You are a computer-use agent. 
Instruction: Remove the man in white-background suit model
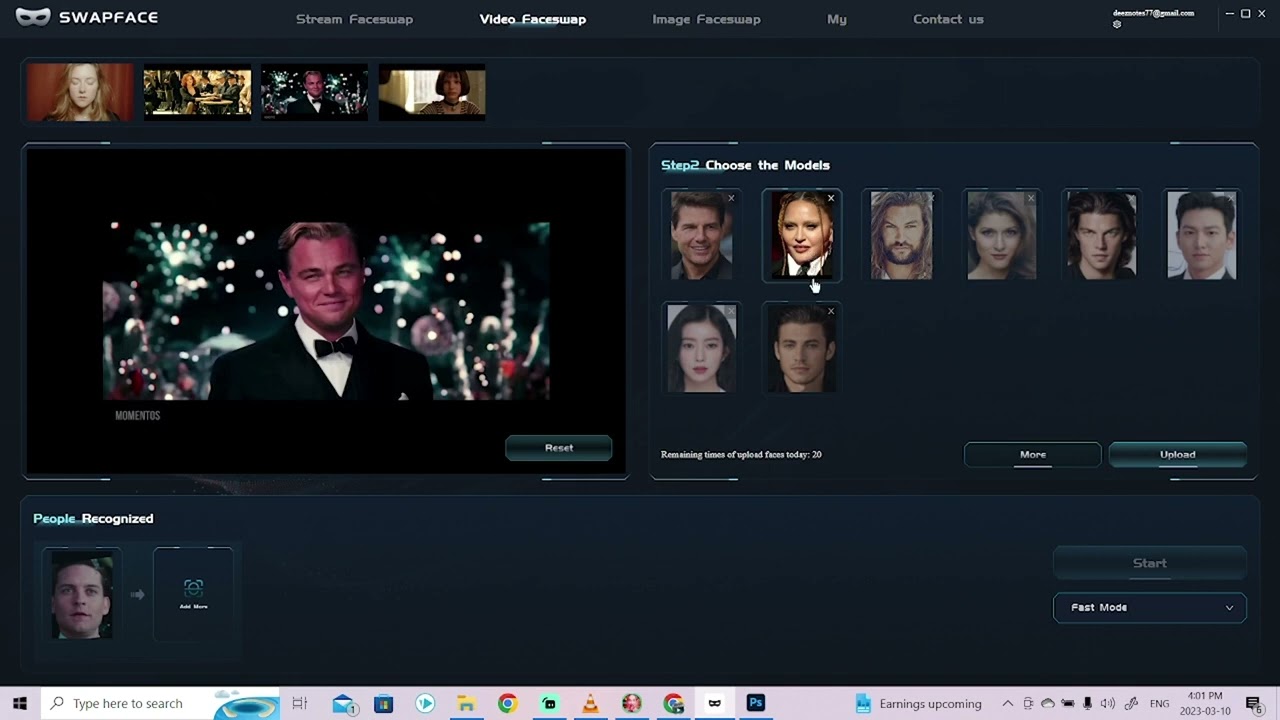1231,198
